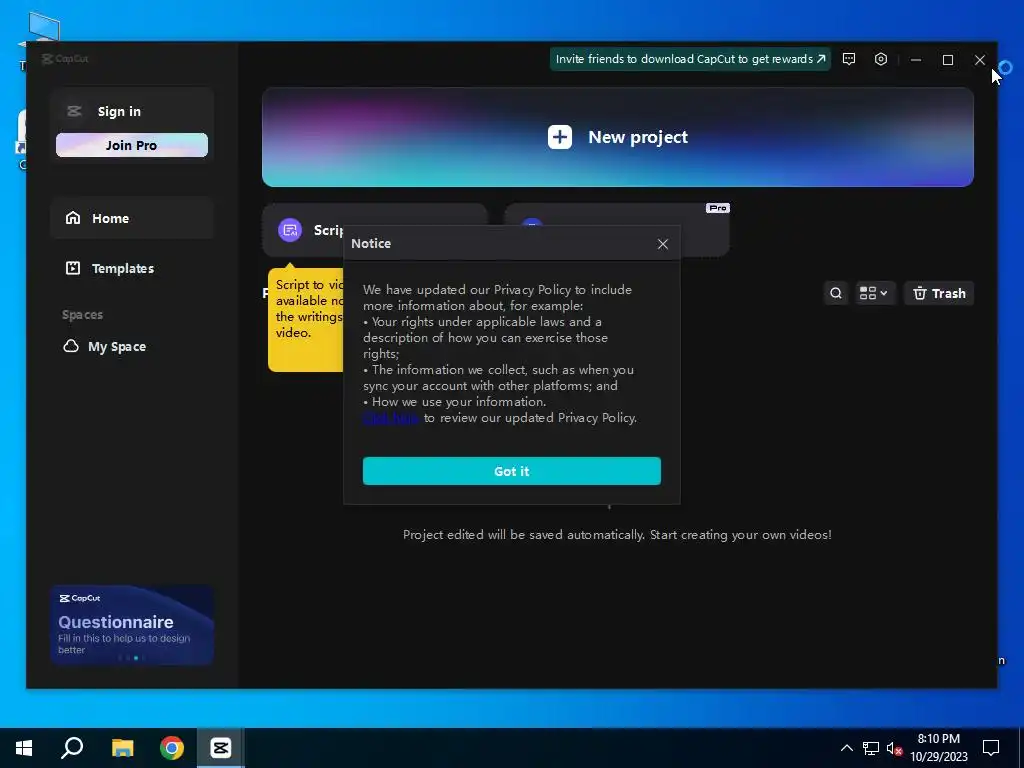Click the New project plus icon
The image size is (1024, 768).
tap(560, 137)
